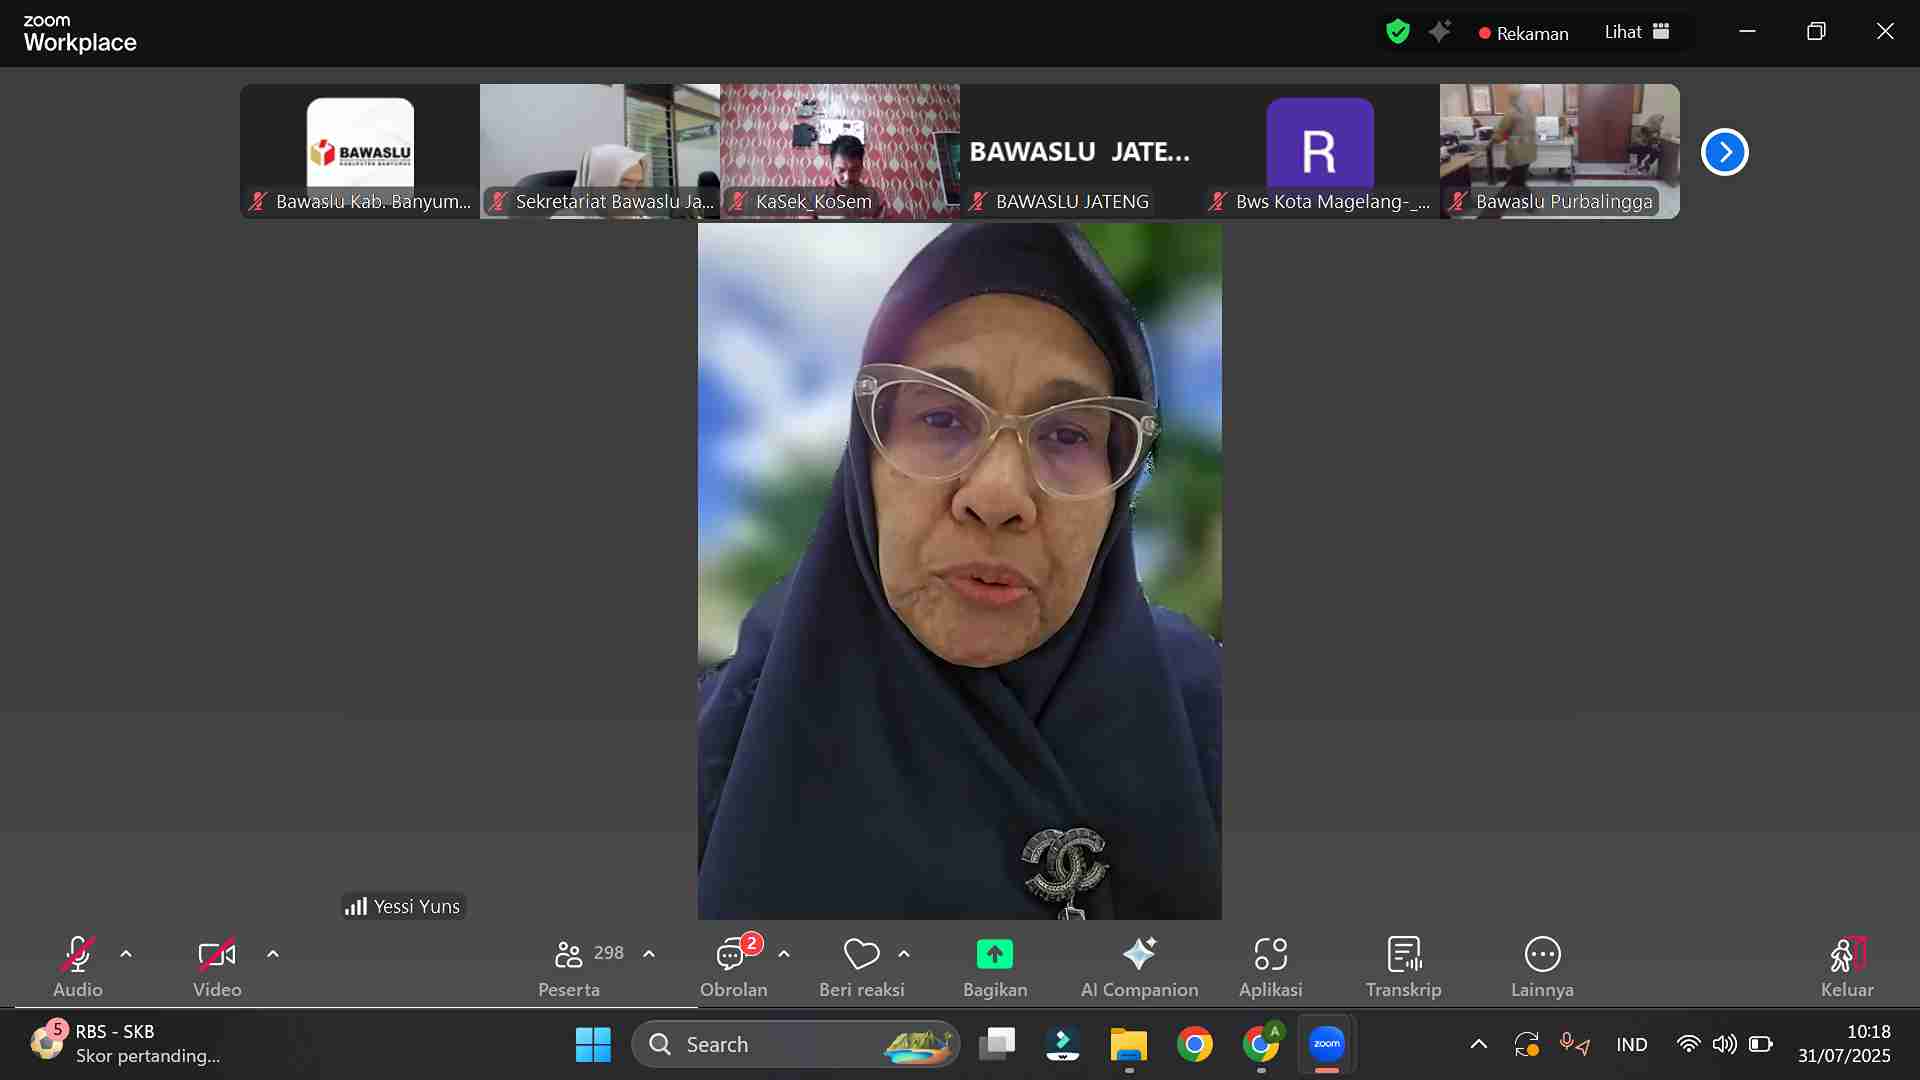1920x1080 pixels.
Task: Check meeting security via the green shield
Action: (1396, 31)
